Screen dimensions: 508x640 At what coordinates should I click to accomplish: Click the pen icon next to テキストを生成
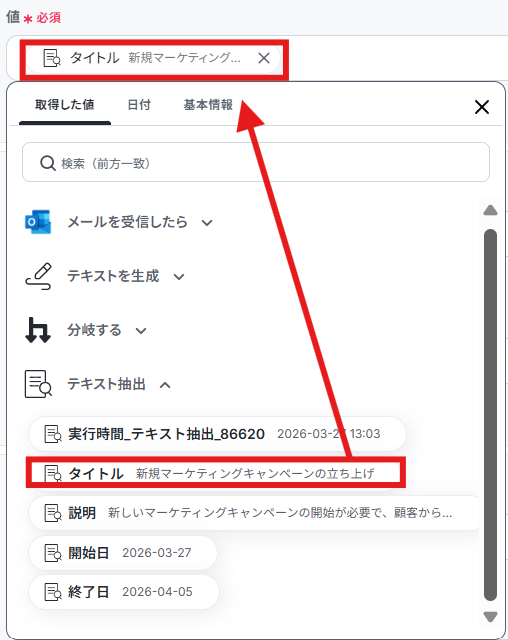point(38,276)
